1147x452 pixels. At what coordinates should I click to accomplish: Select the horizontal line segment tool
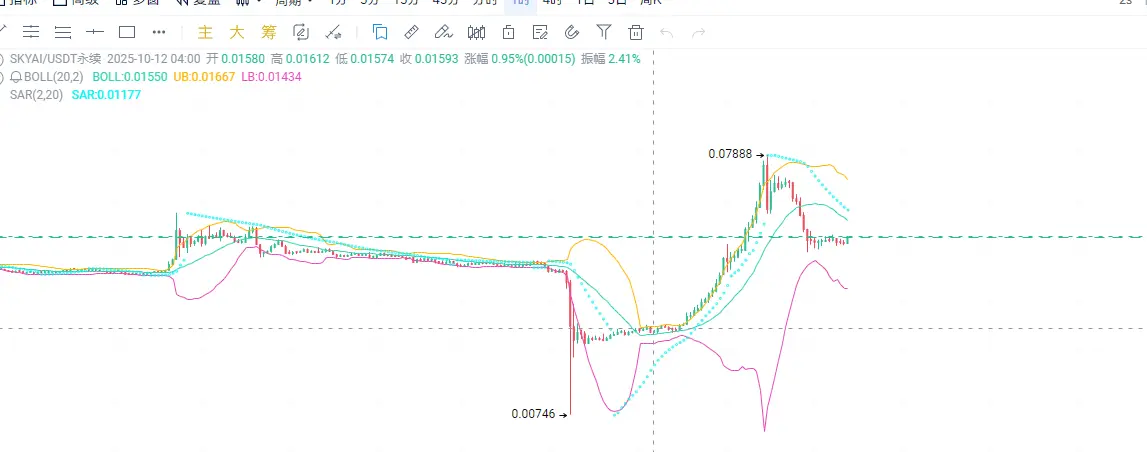click(x=95, y=31)
